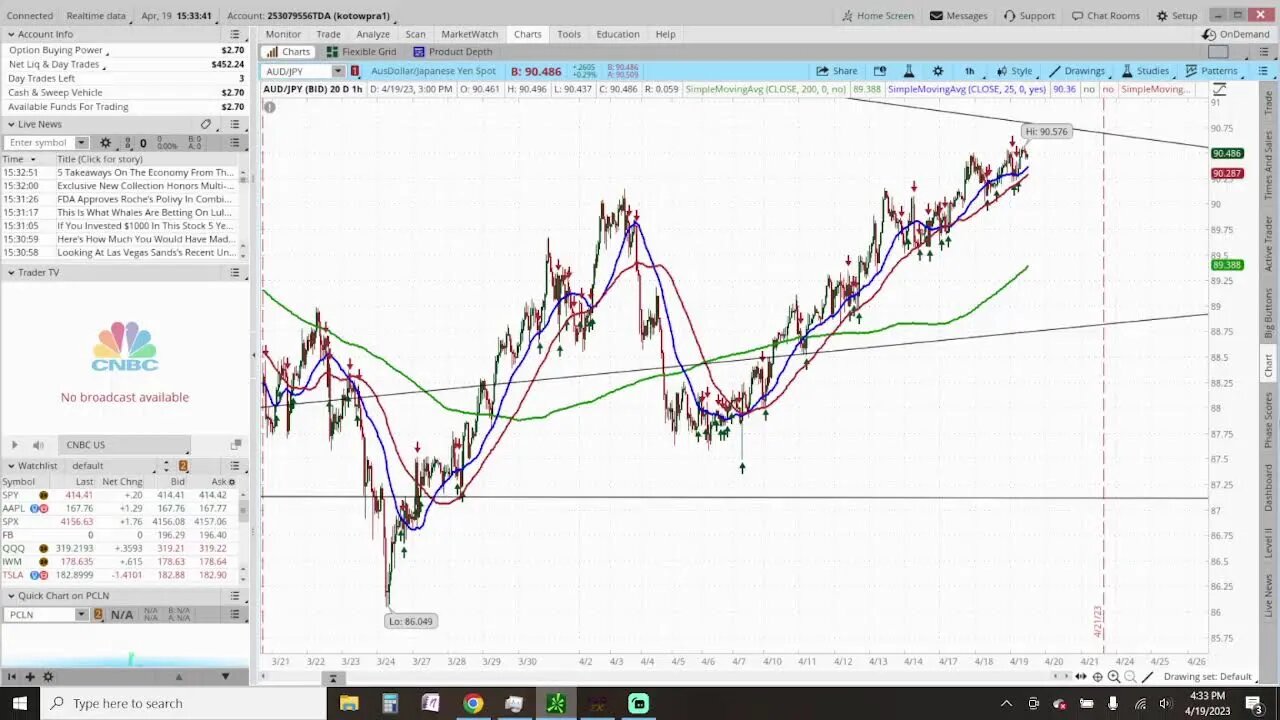The image size is (1280, 720).
Task: Collapse the Trader TV section
Action: click(11, 272)
